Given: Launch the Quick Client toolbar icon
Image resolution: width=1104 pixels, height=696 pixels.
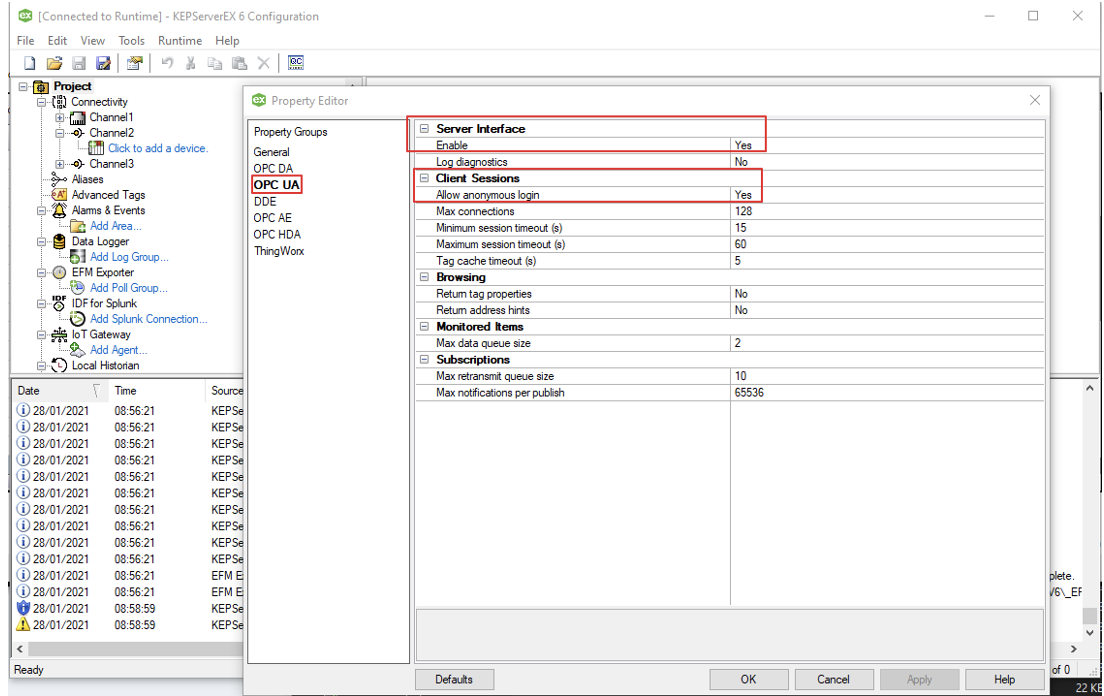Looking at the screenshot, I should coord(296,63).
